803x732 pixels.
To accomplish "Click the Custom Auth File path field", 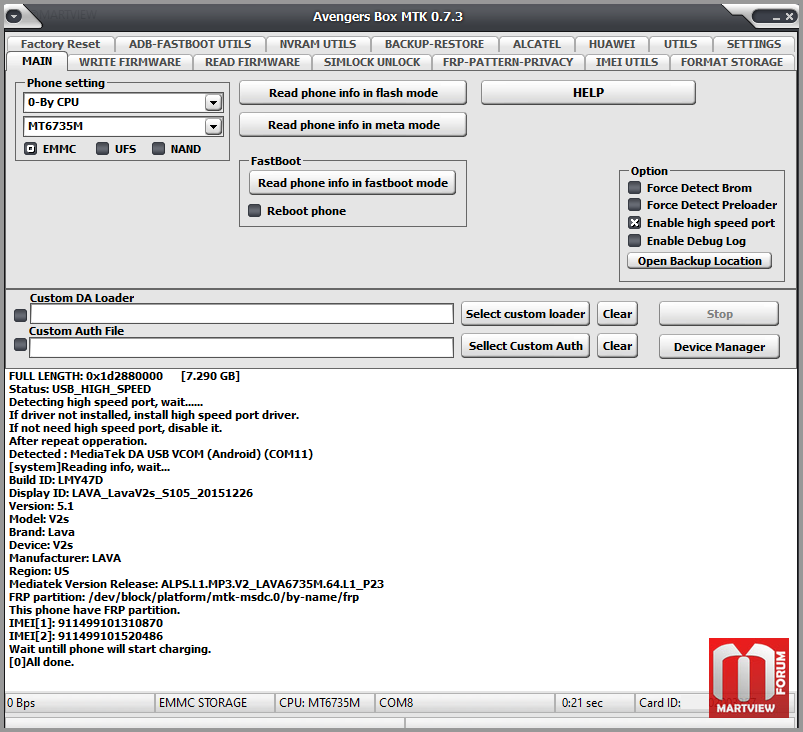I will click(241, 347).
